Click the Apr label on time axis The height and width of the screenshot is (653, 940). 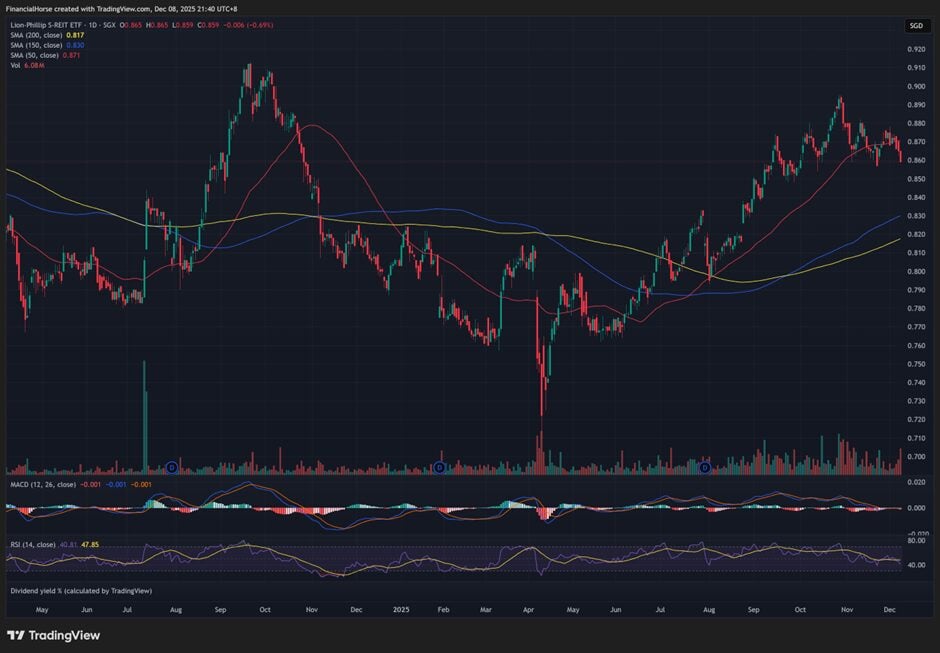click(x=529, y=608)
